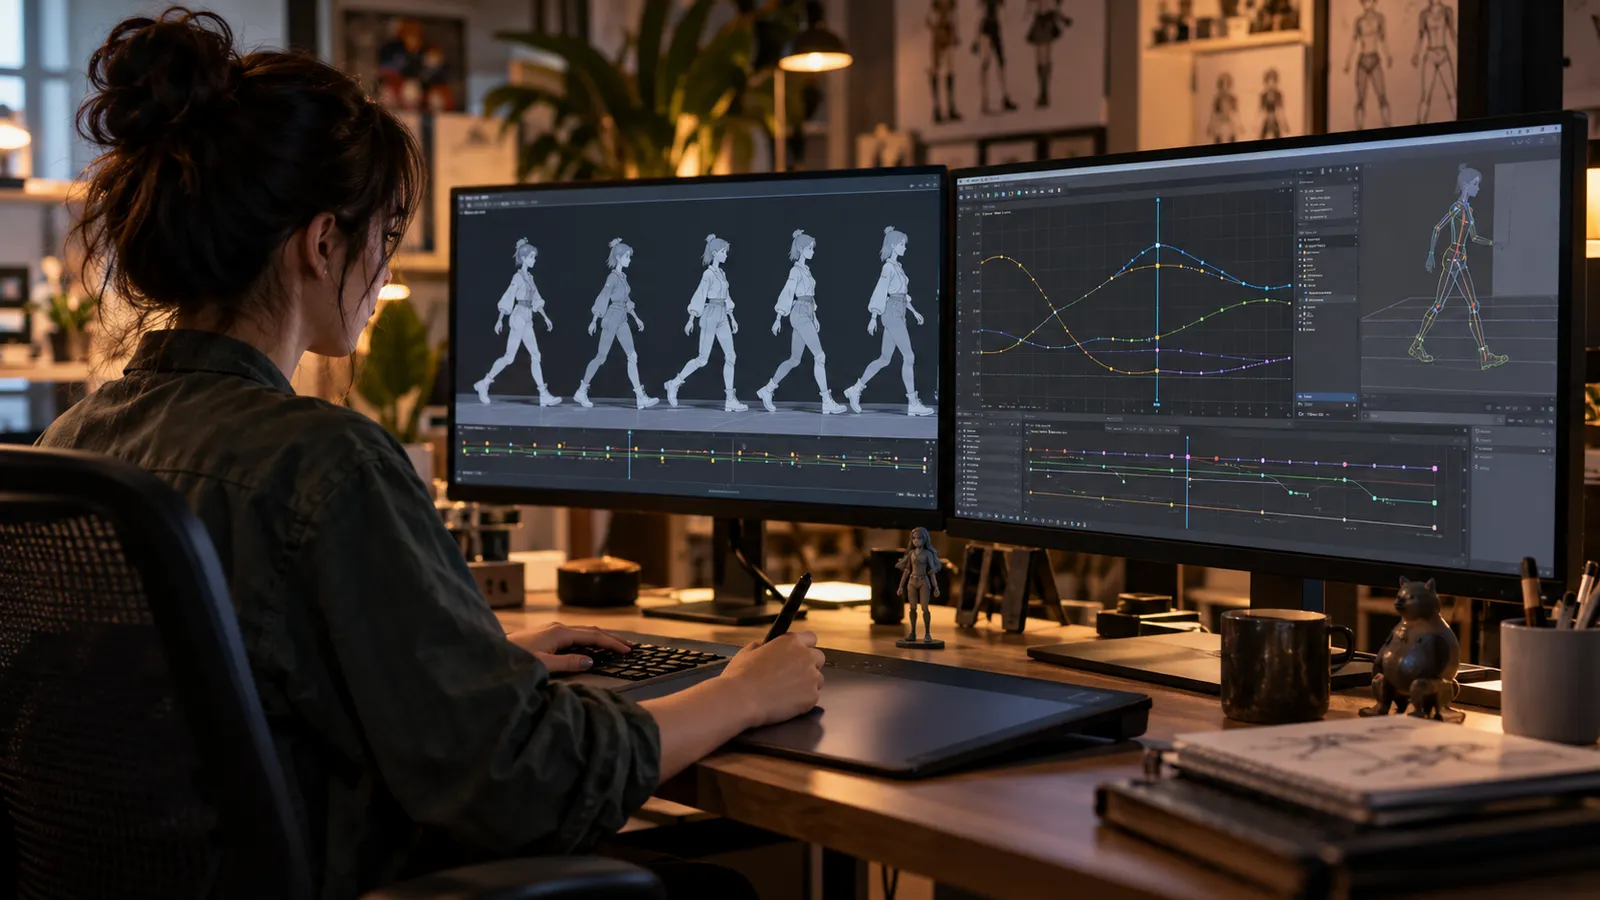Select the pink keyframe ending the purple timeline track
Image resolution: width=1600 pixels, height=900 pixels.
pos(1435,468)
